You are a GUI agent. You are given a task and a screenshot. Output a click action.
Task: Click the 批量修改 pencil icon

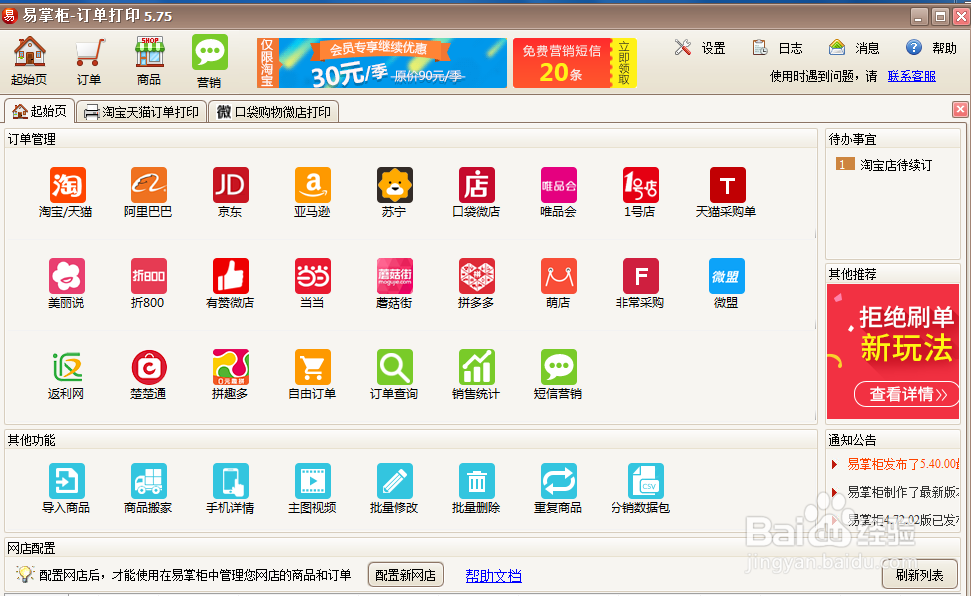pyautogui.click(x=394, y=481)
